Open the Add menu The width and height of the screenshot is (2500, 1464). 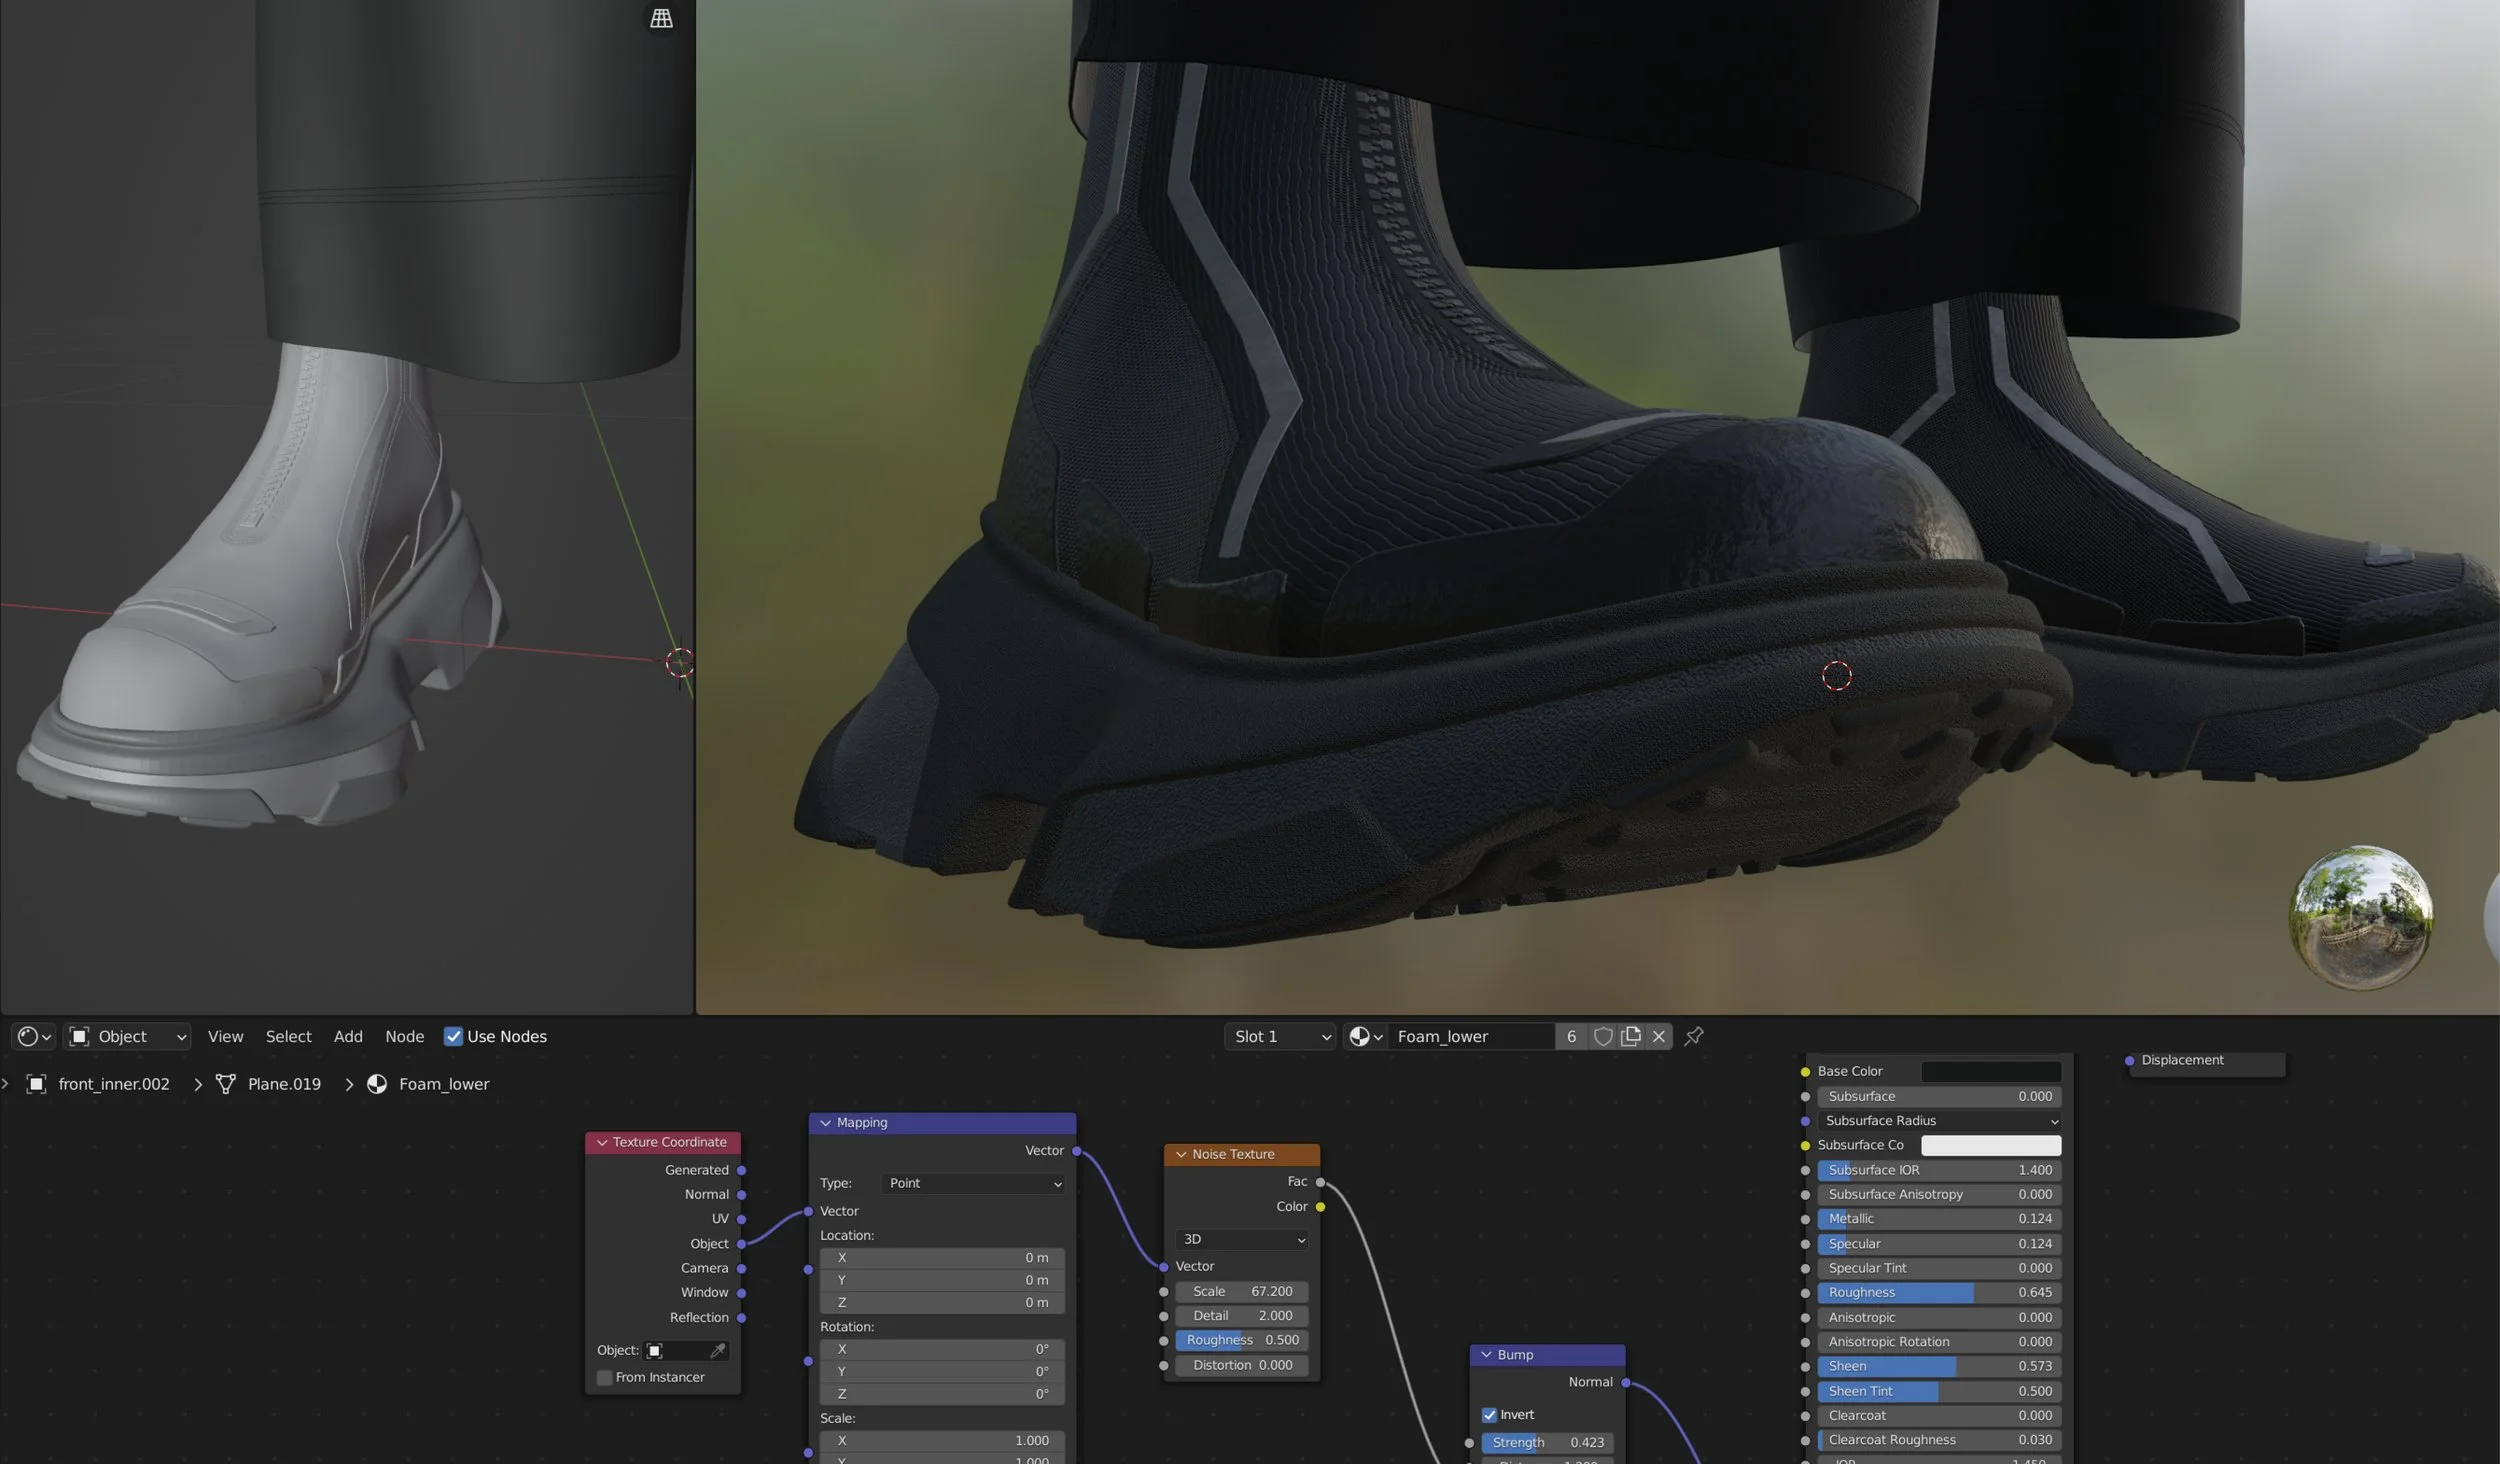[x=347, y=1036]
